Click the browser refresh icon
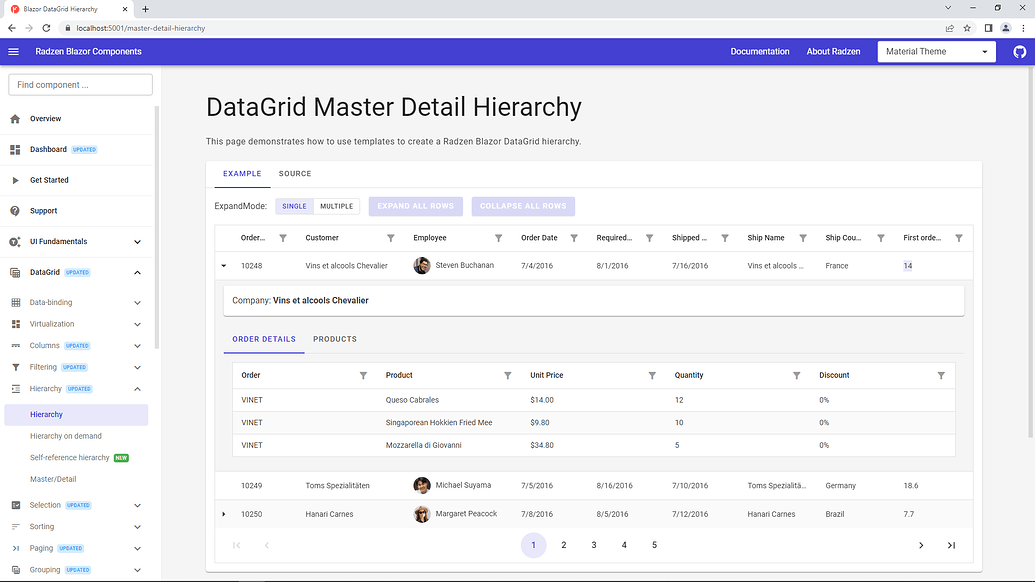Image resolution: width=1035 pixels, height=582 pixels. [x=46, y=28]
